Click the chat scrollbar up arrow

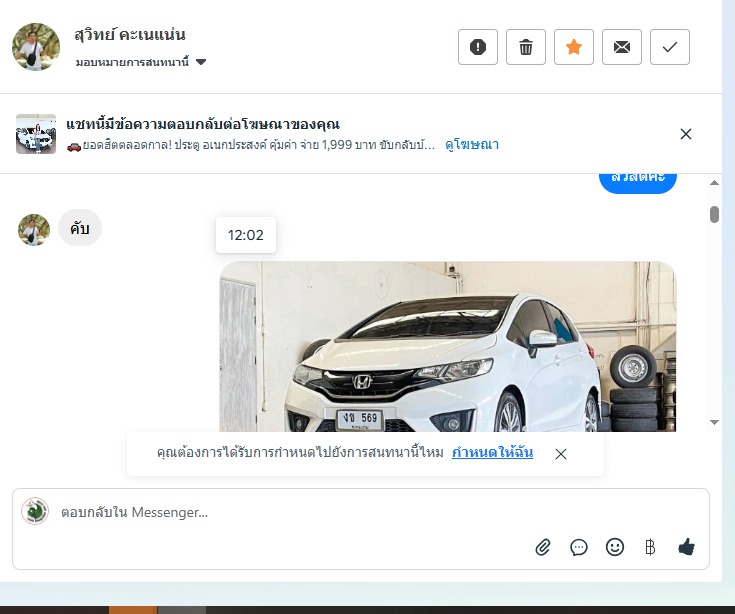[714, 183]
